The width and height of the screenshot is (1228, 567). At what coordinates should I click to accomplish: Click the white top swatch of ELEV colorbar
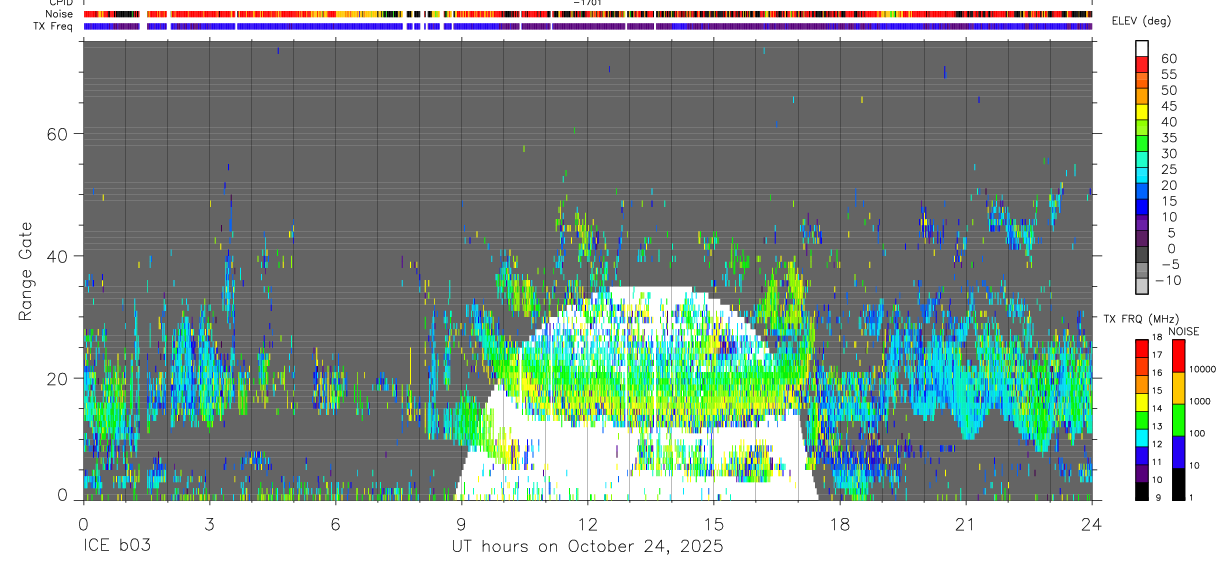point(1142,47)
